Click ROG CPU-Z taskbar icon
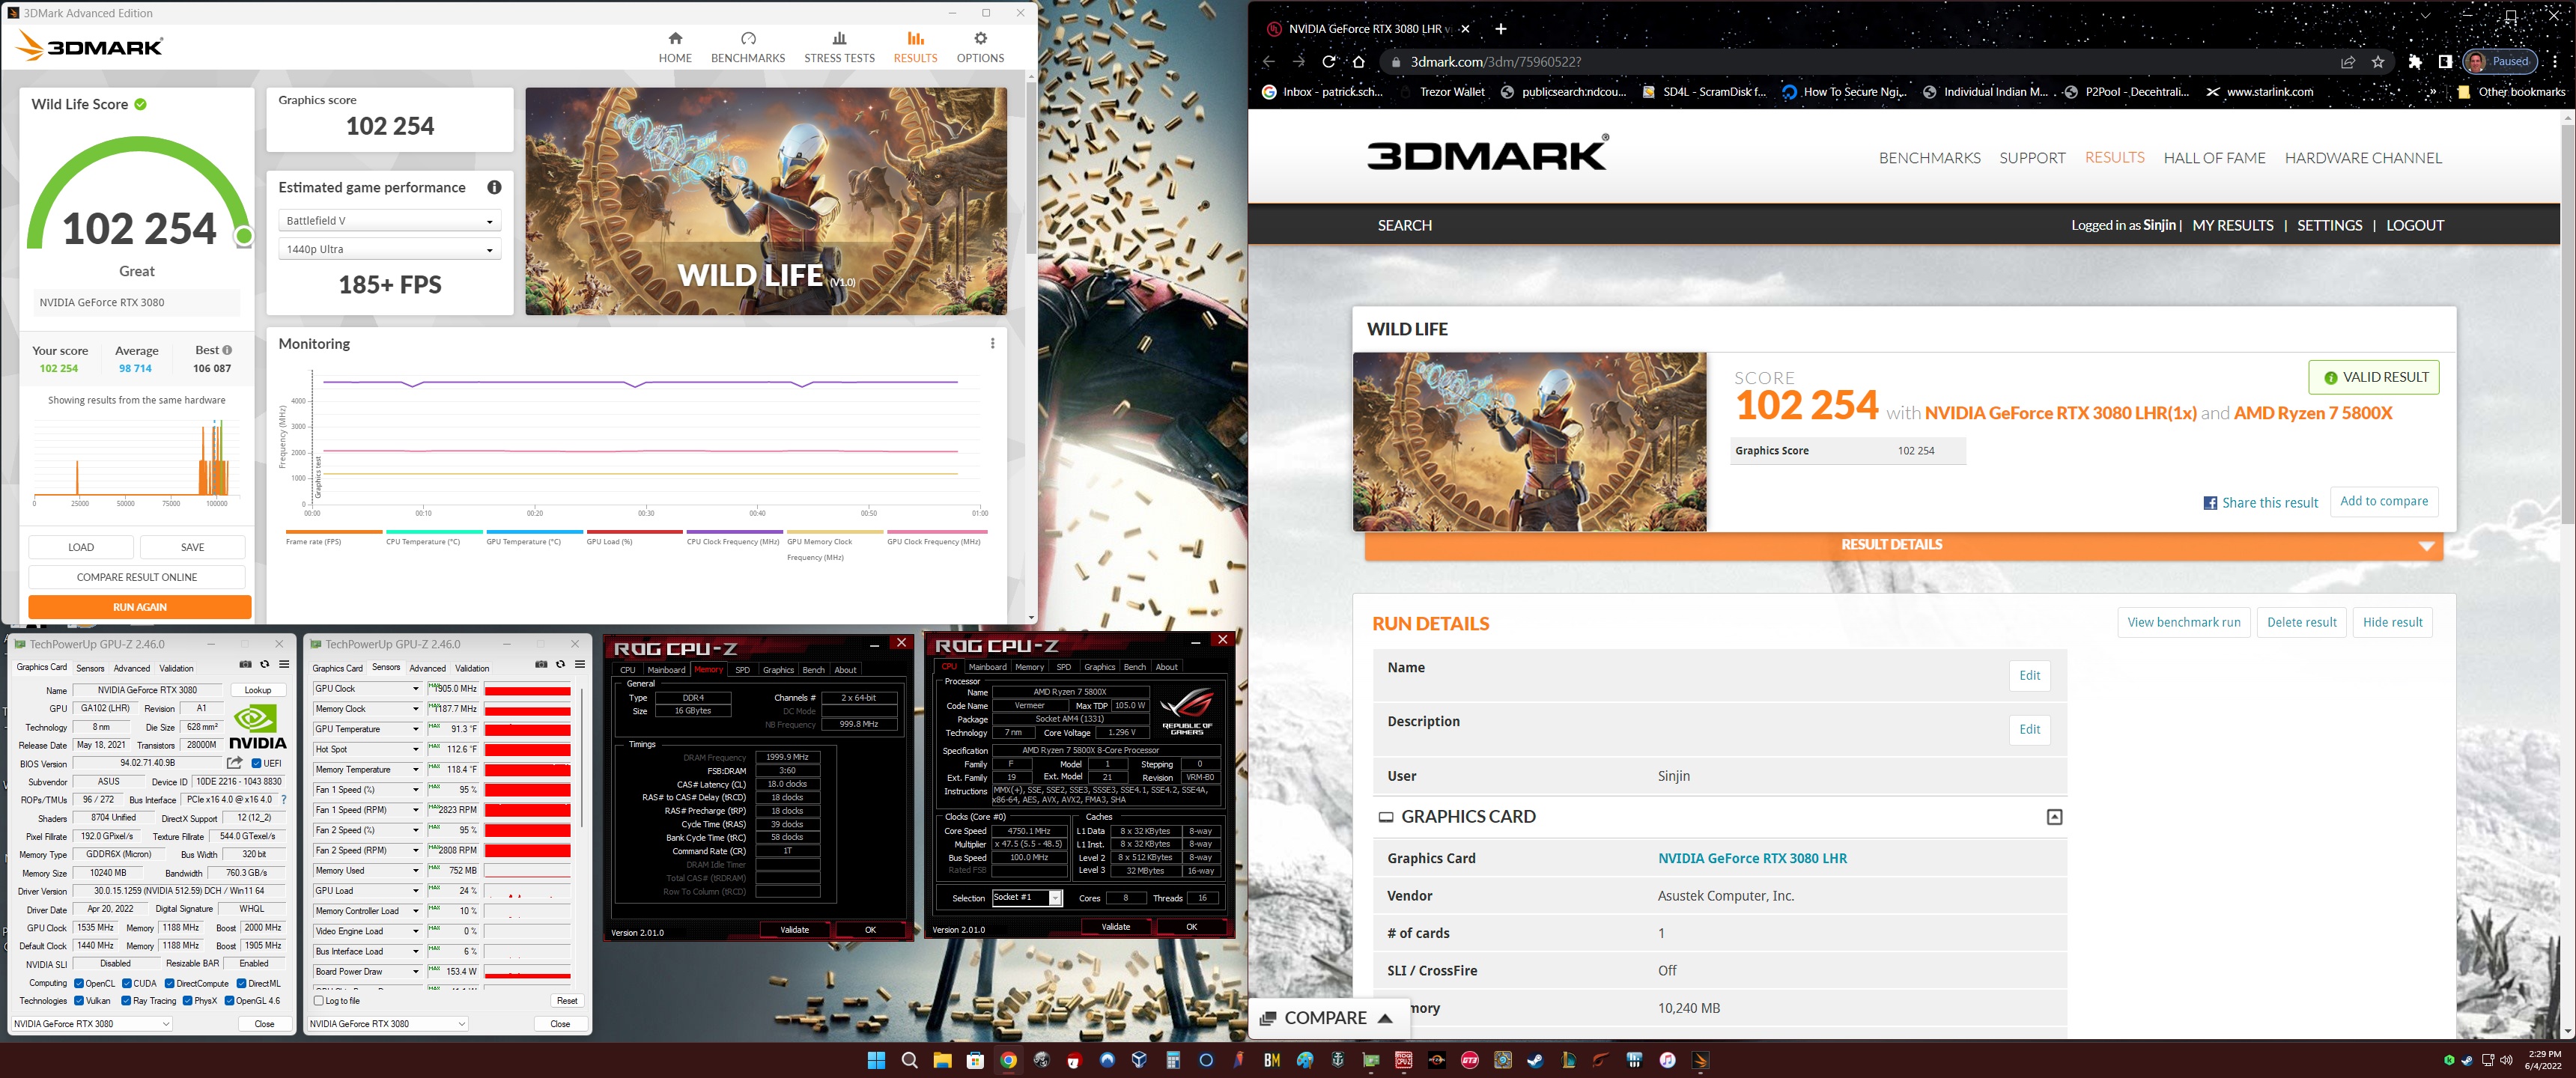The image size is (2576, 1078). [x=1404, y=1060]
